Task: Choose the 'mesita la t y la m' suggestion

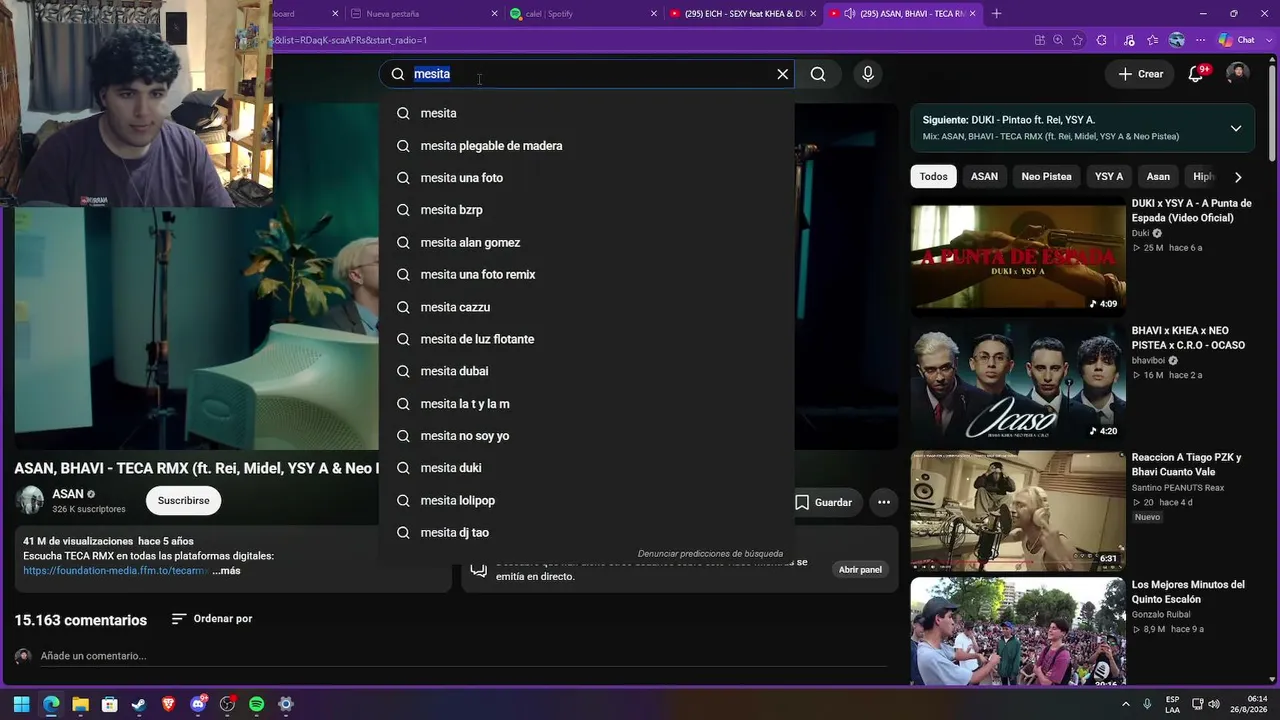Action: pos(587,404)
